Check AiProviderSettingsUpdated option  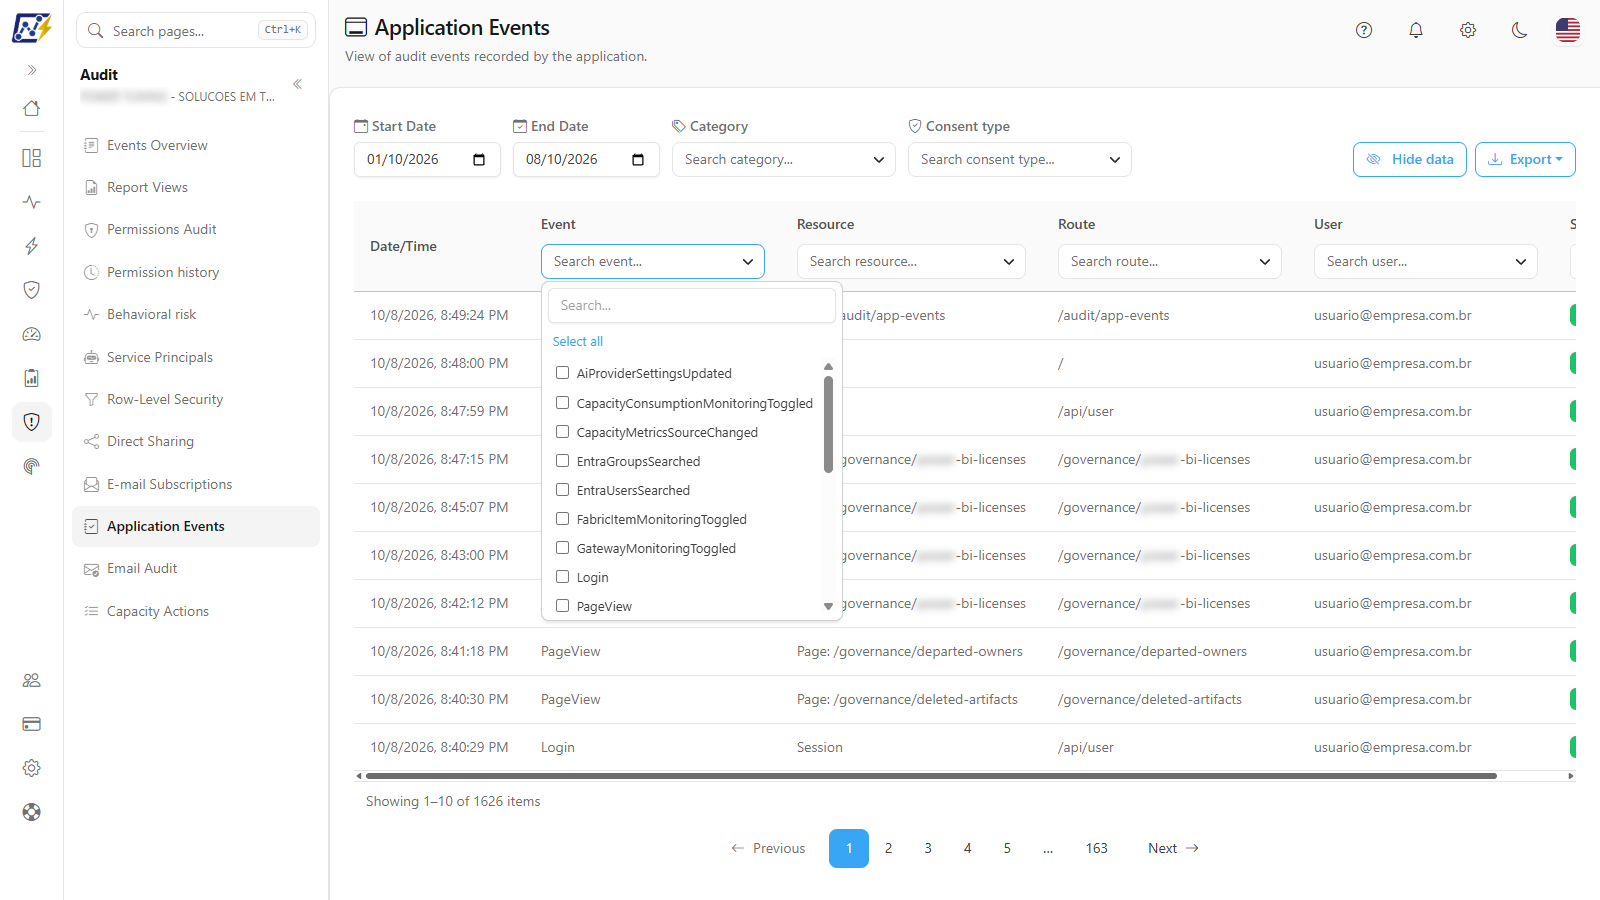coord(563,373)
